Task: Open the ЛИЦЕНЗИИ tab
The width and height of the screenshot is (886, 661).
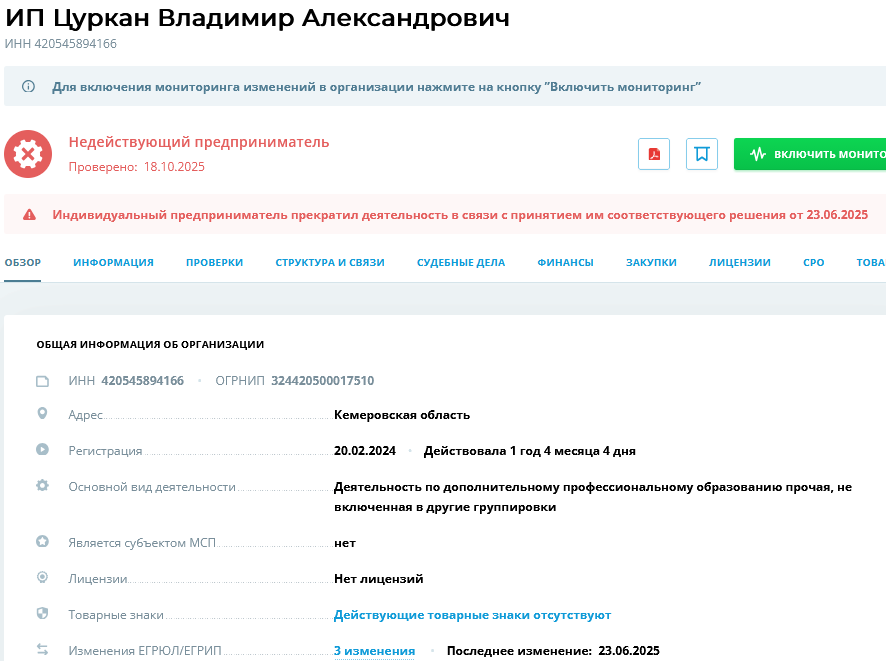Action: click(x=738, y=261)
